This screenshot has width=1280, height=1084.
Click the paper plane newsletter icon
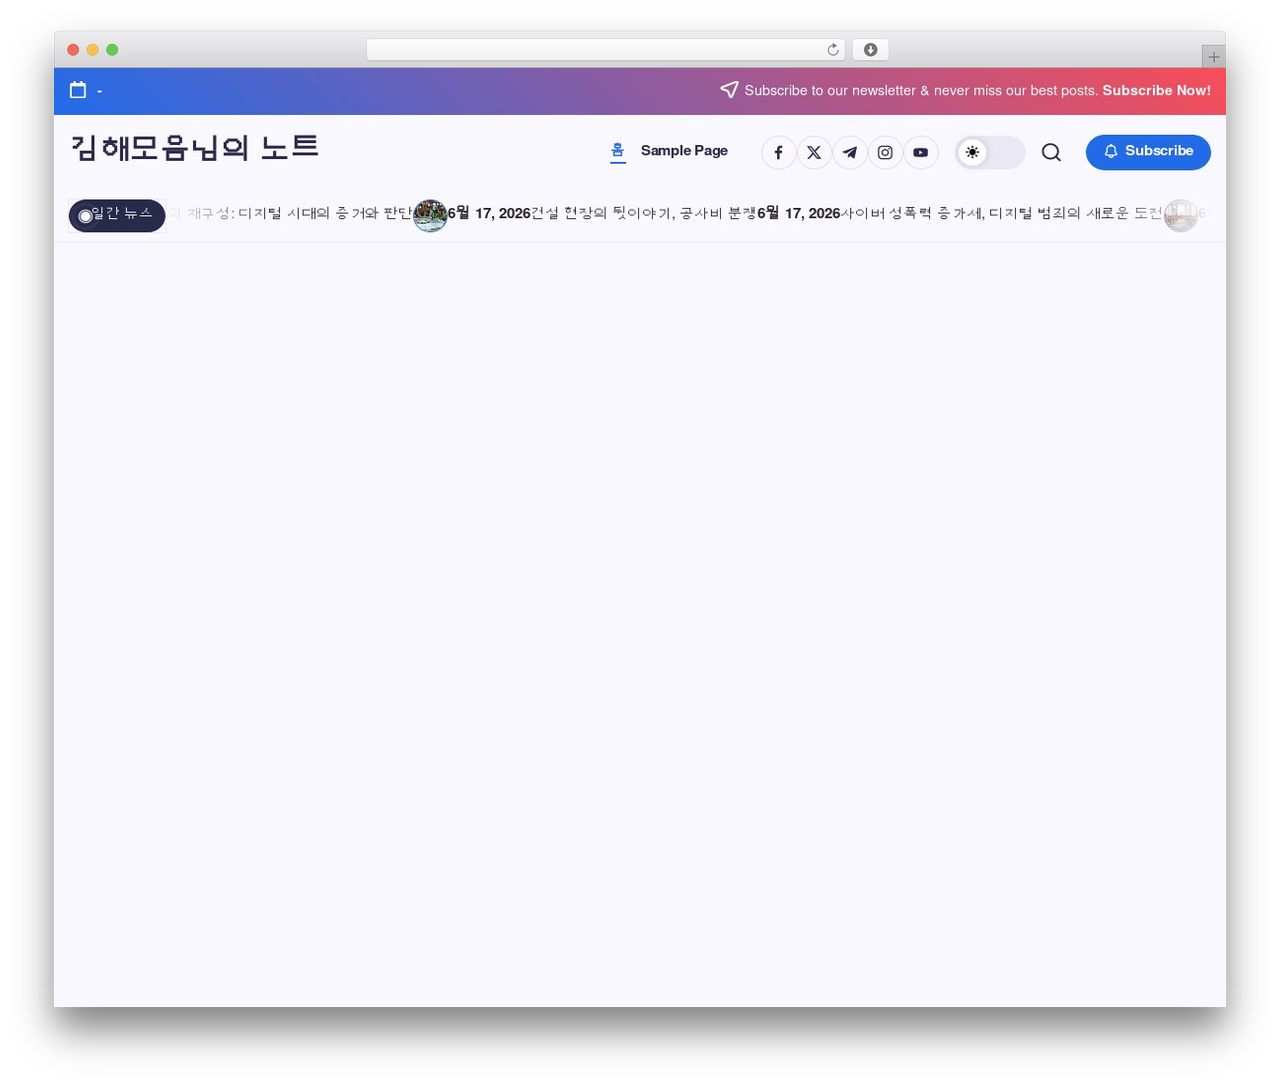(729, 90)
